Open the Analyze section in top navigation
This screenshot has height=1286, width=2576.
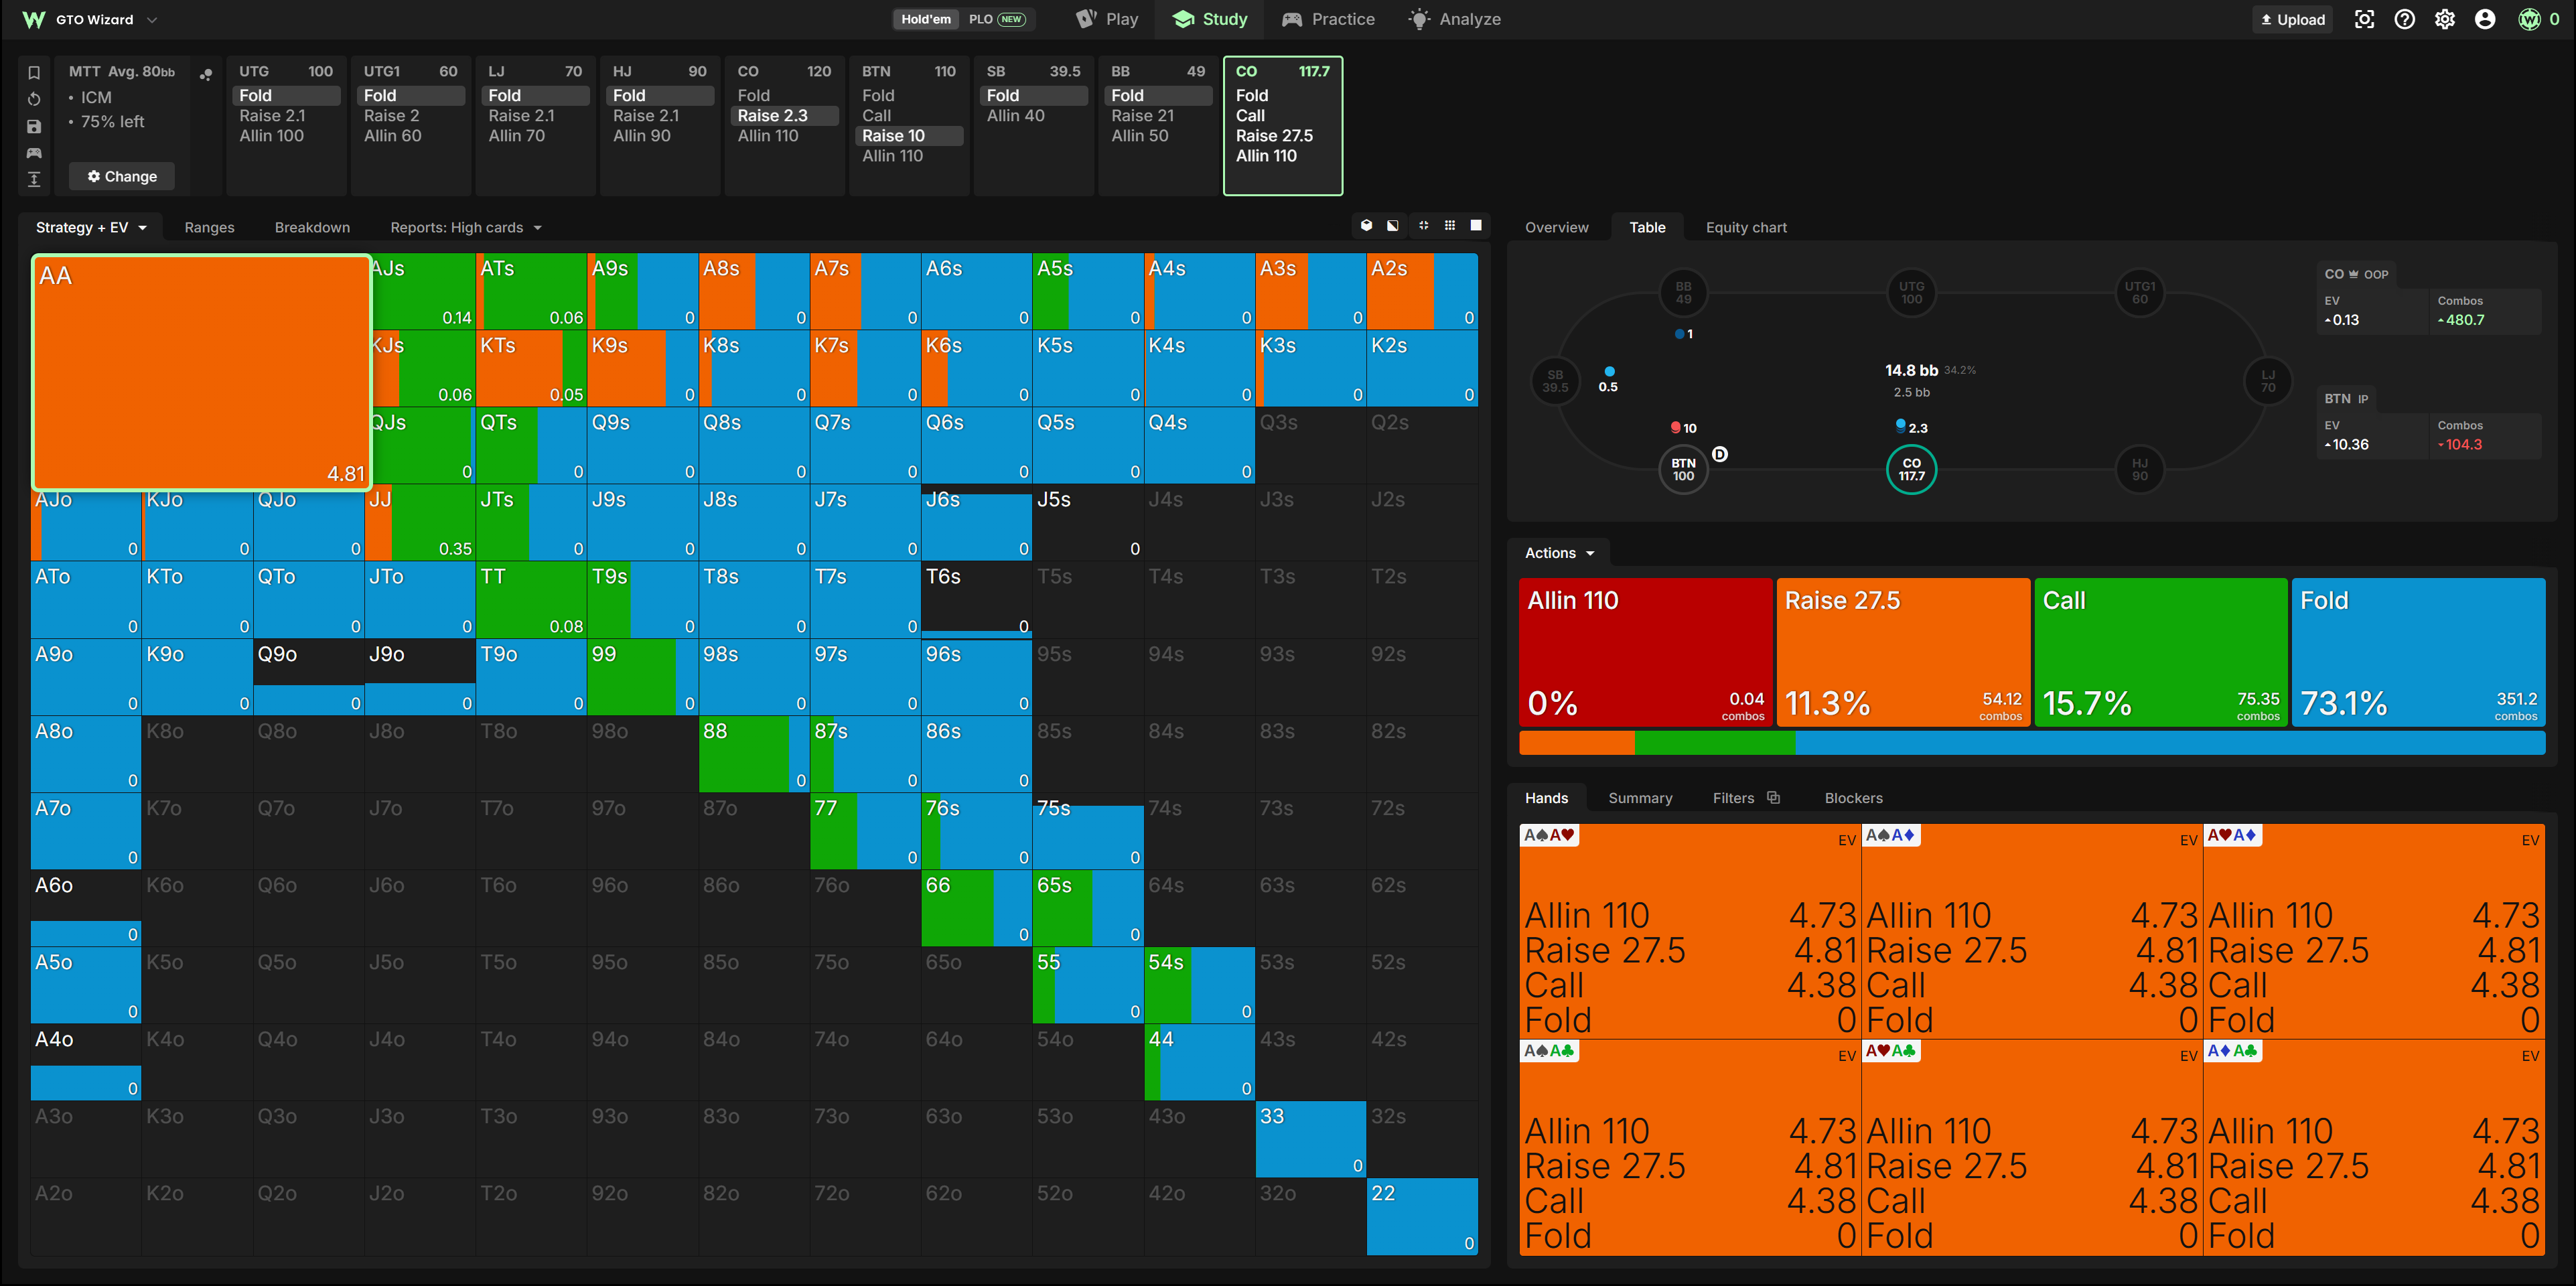[1454, 19]
